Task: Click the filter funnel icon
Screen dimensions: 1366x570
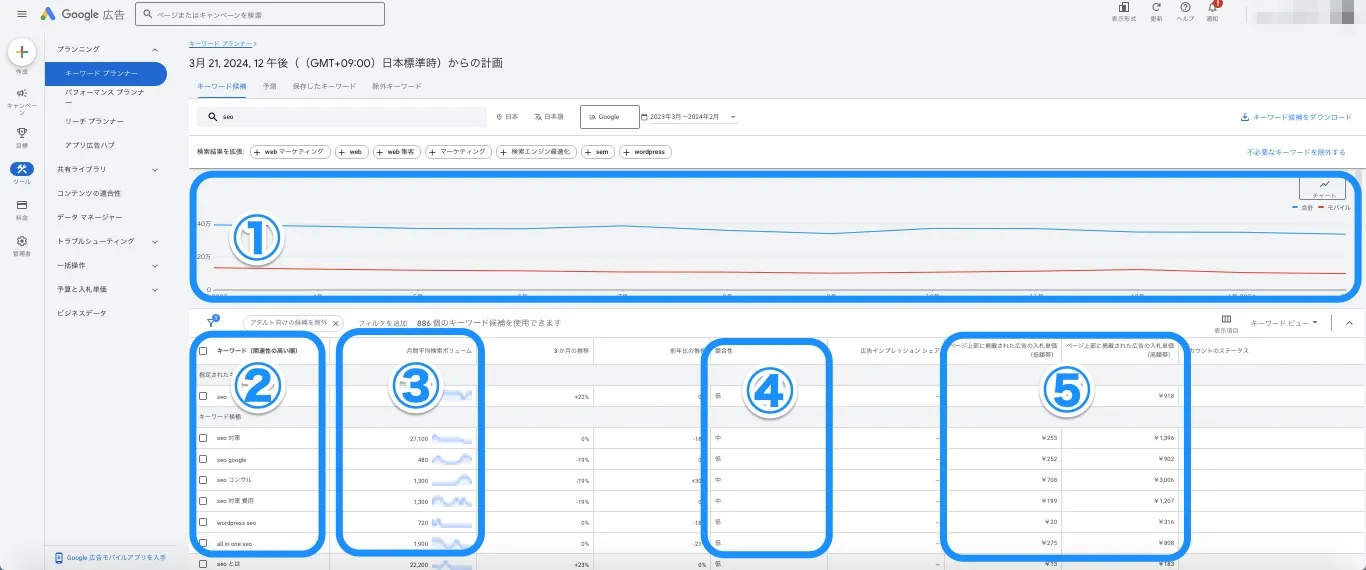Action: (211, 323)
